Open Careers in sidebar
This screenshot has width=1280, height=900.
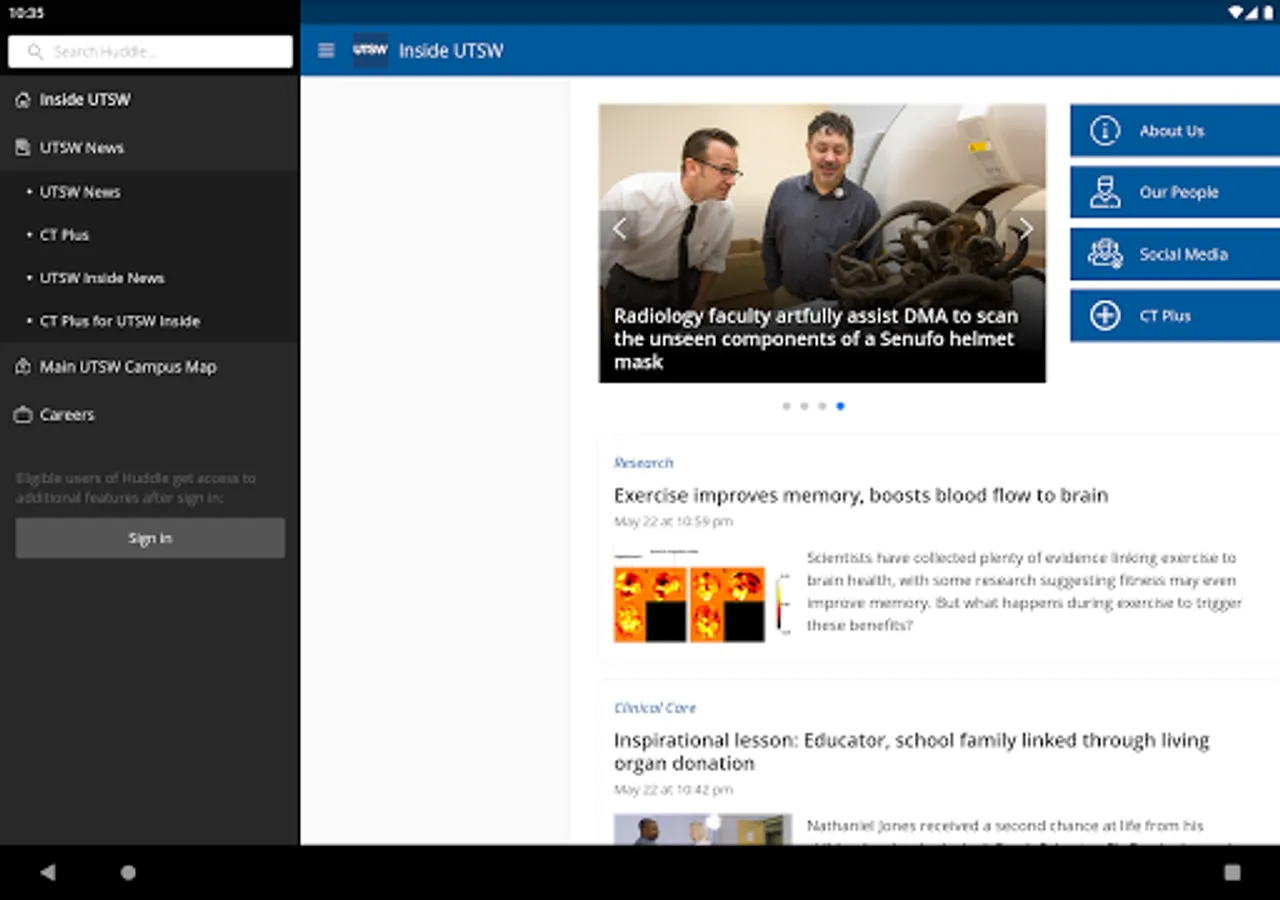(x=150, y=415)
